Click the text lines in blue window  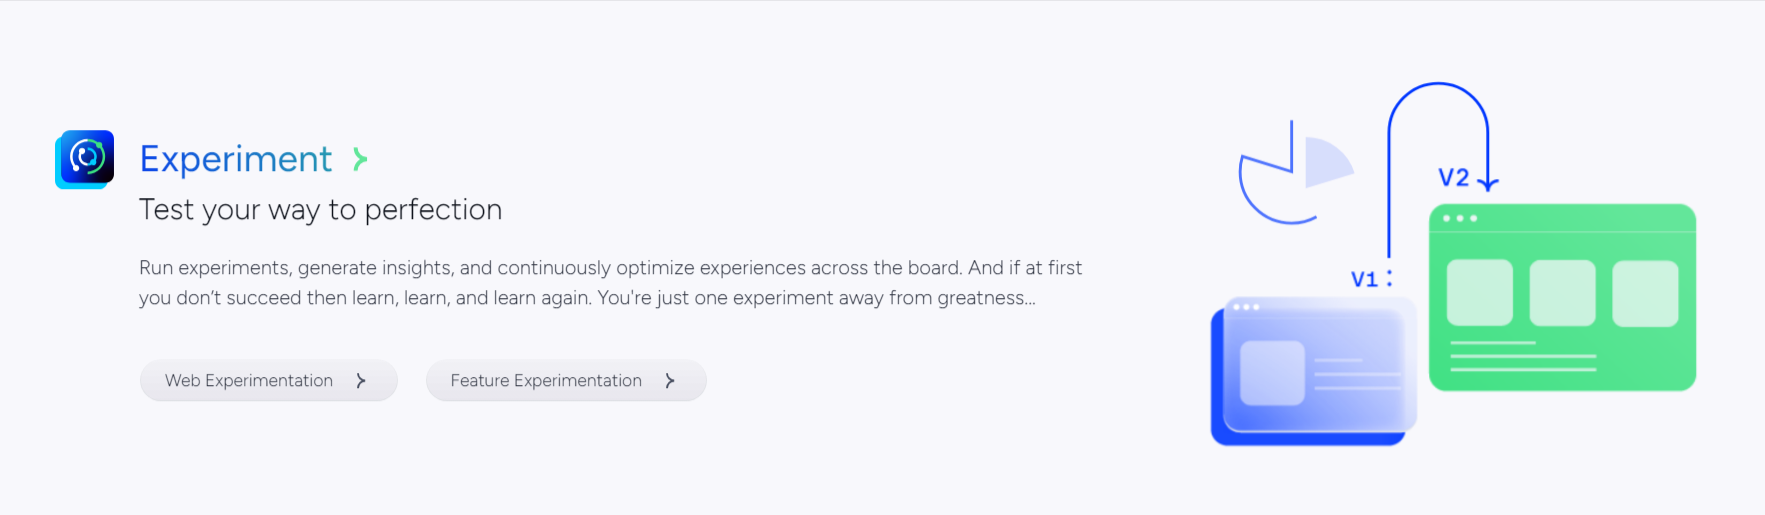coord(1356,374)
